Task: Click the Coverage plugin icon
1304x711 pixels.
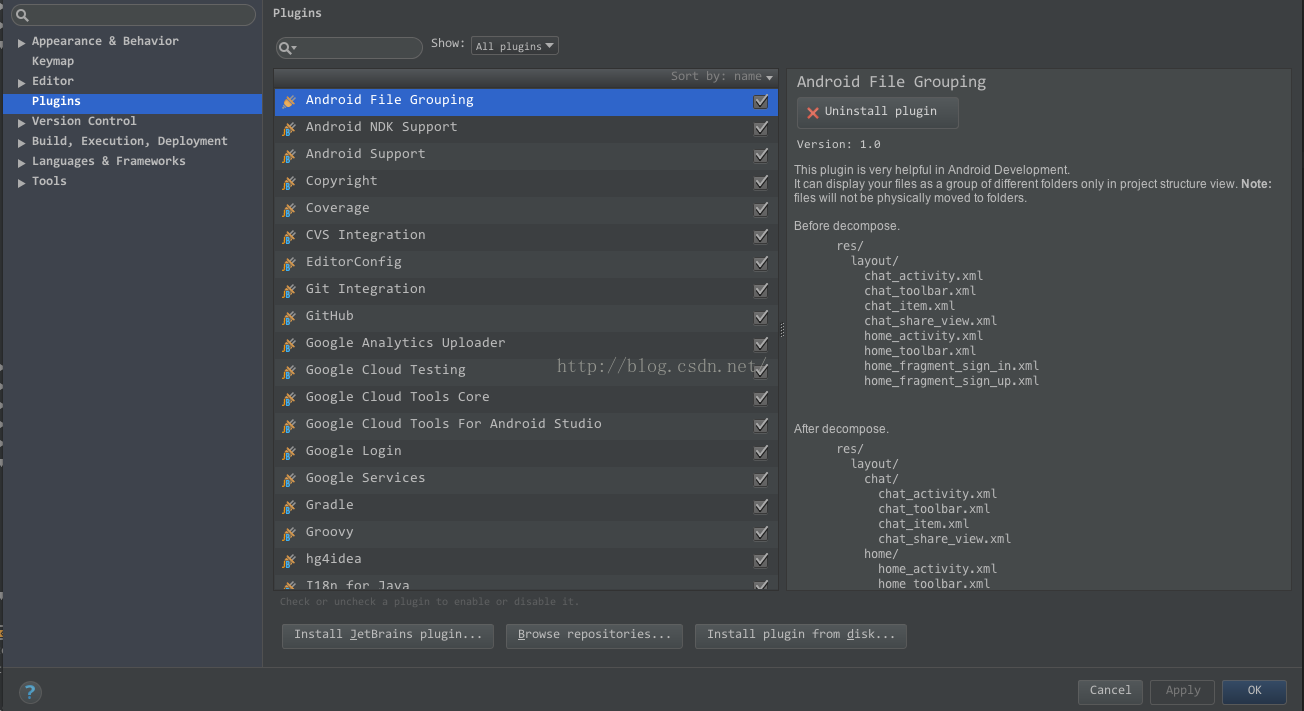Action: (289, 209)
